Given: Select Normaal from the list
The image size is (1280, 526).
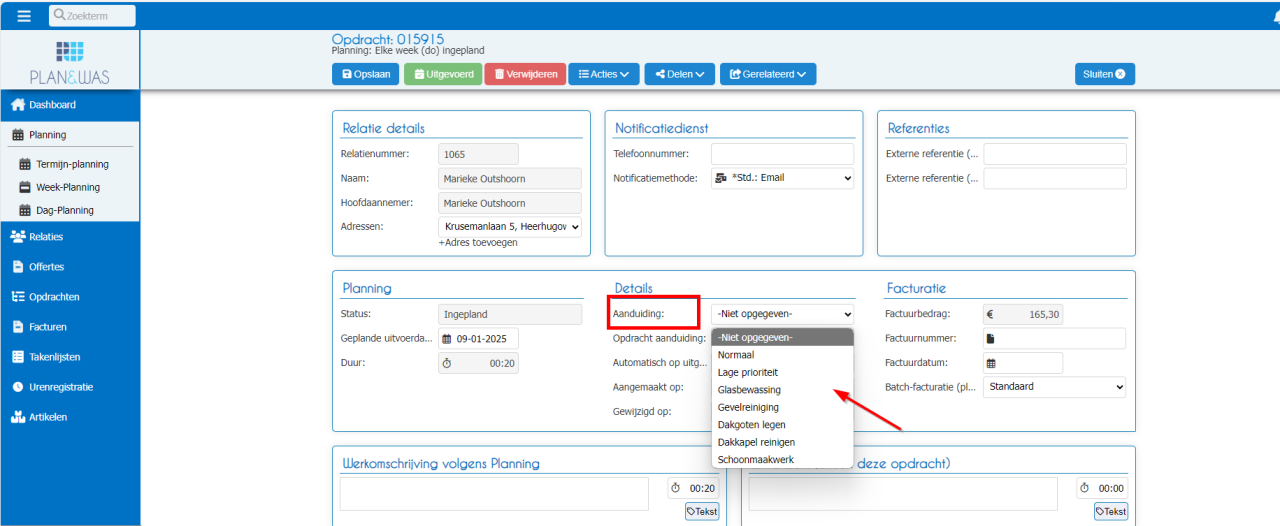Looking at the screenshot, I should [x=782, y=355].
